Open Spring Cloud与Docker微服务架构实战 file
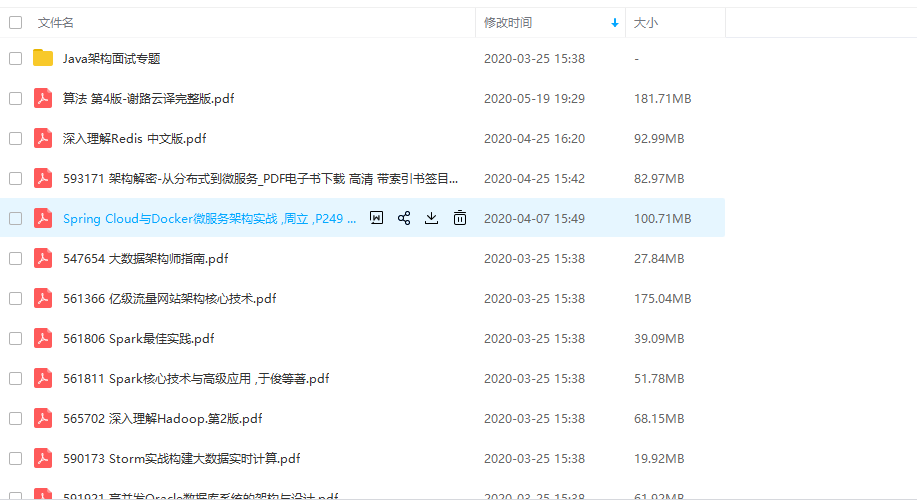 (x=209, y=219)
